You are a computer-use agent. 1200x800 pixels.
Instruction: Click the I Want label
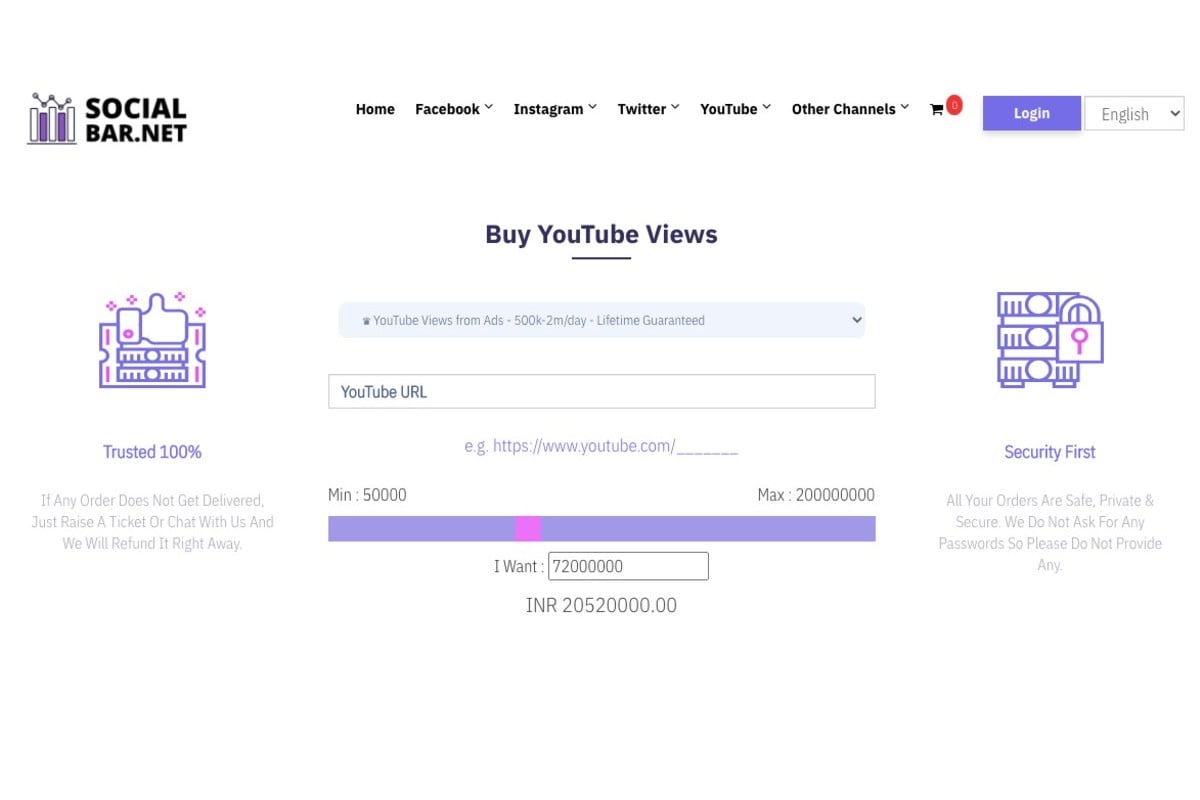point(519,566)
